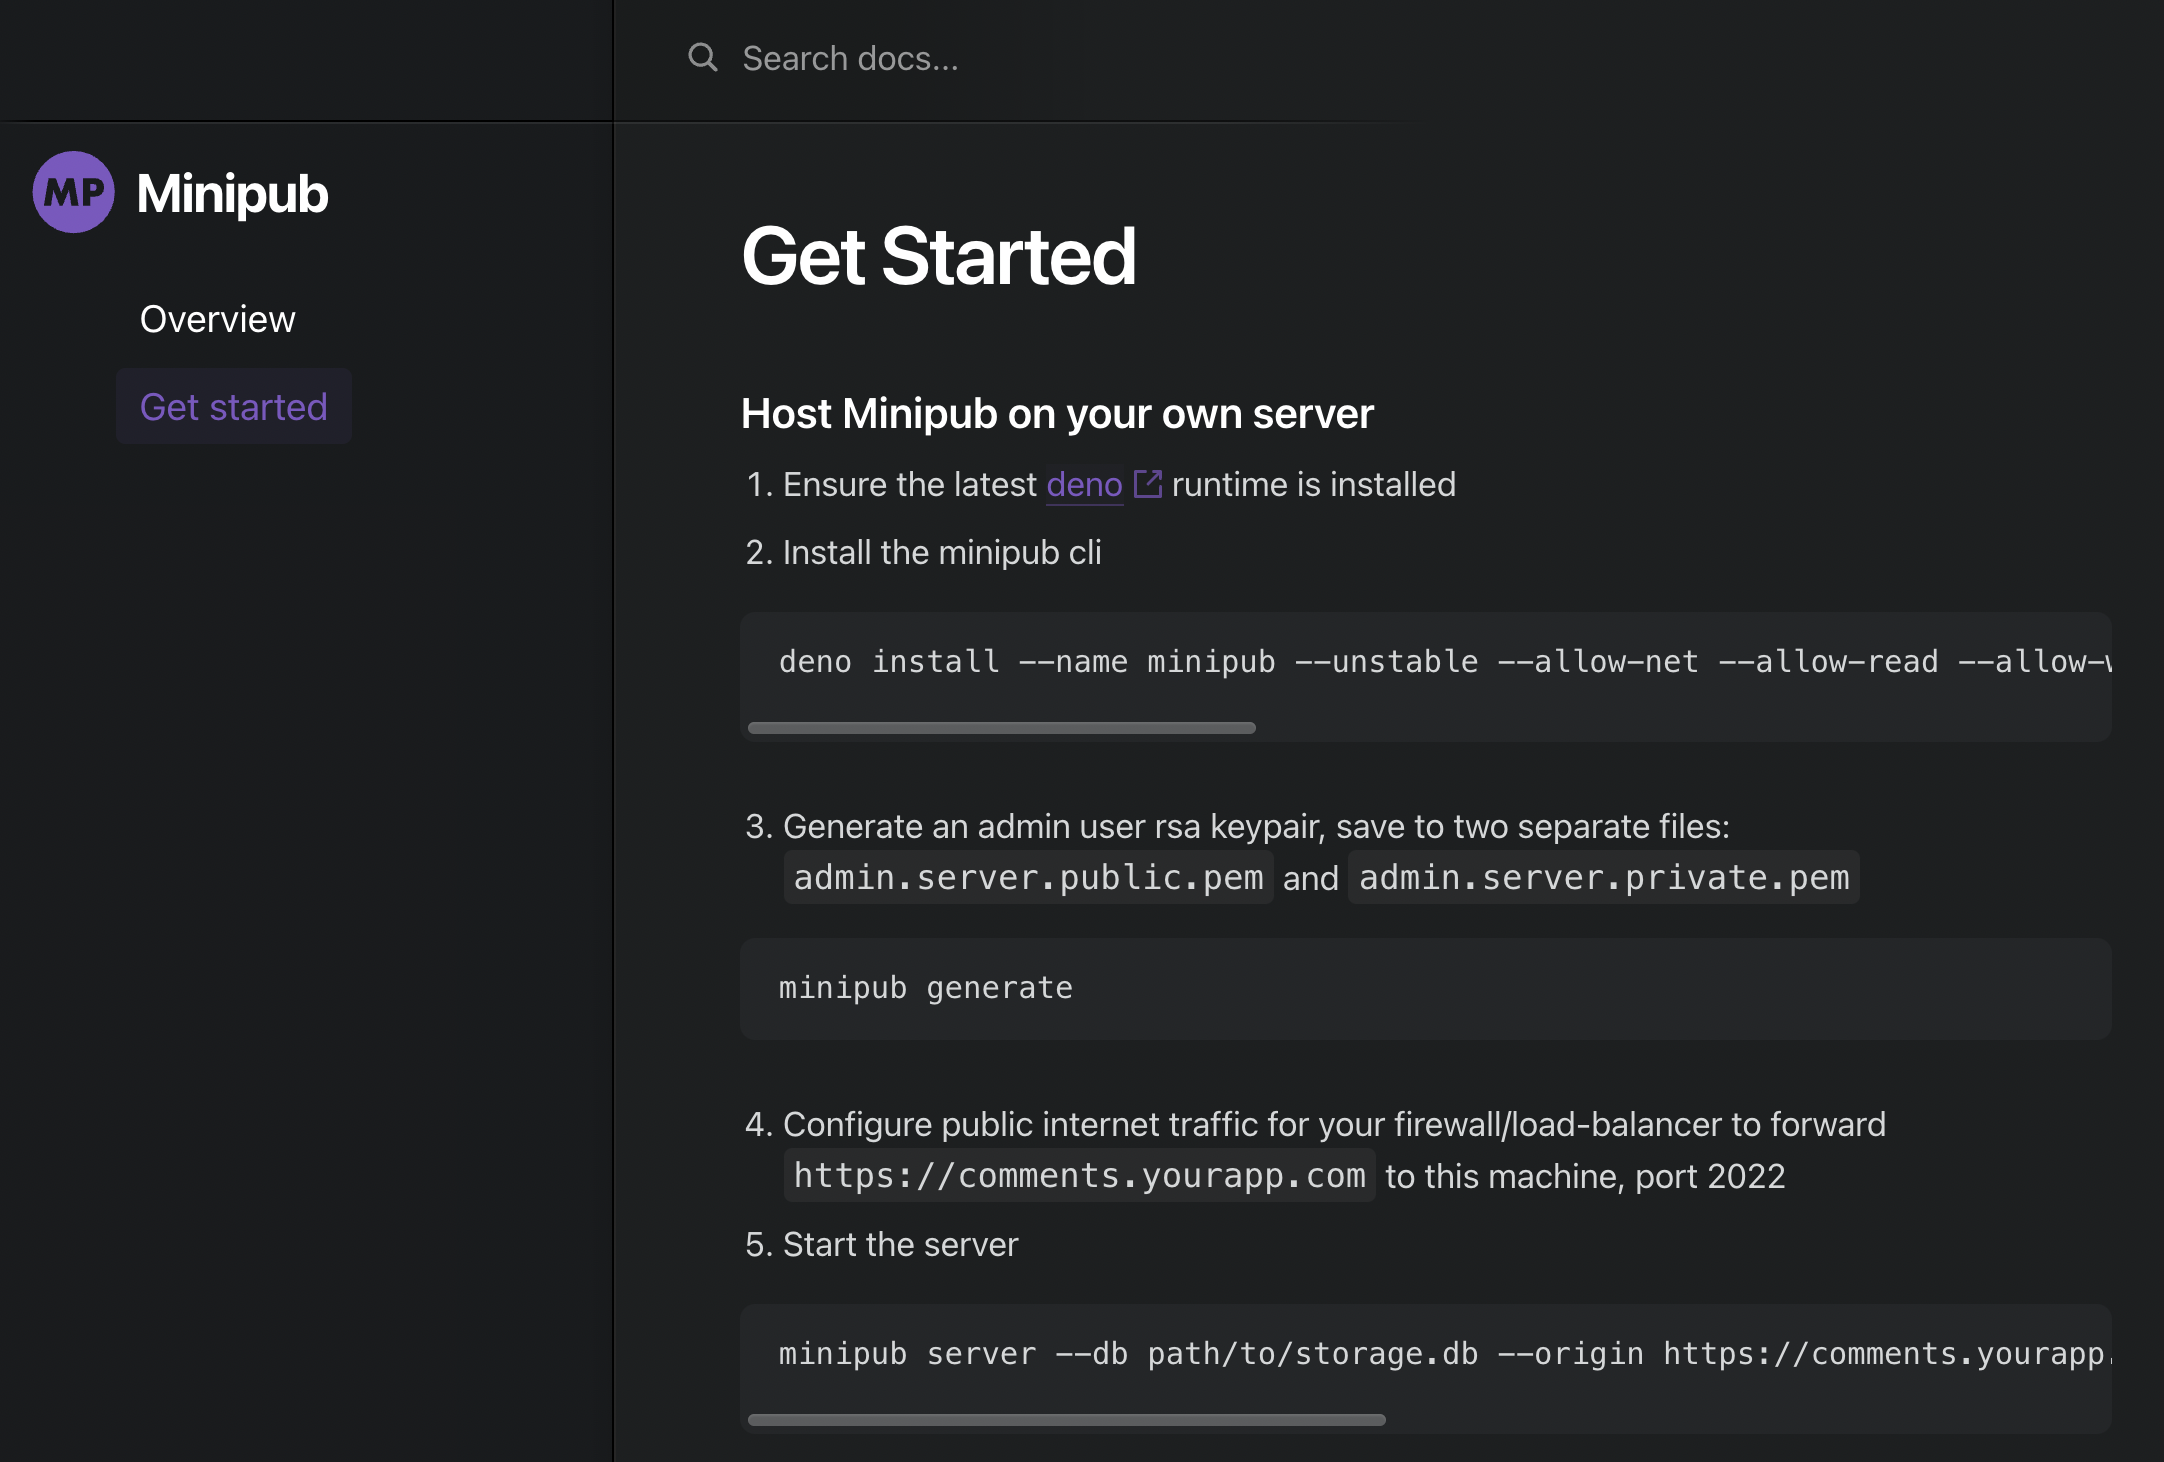Click the Get Started page heading
Viewport: 2164px width, 1462px height.
click(938, 257)
